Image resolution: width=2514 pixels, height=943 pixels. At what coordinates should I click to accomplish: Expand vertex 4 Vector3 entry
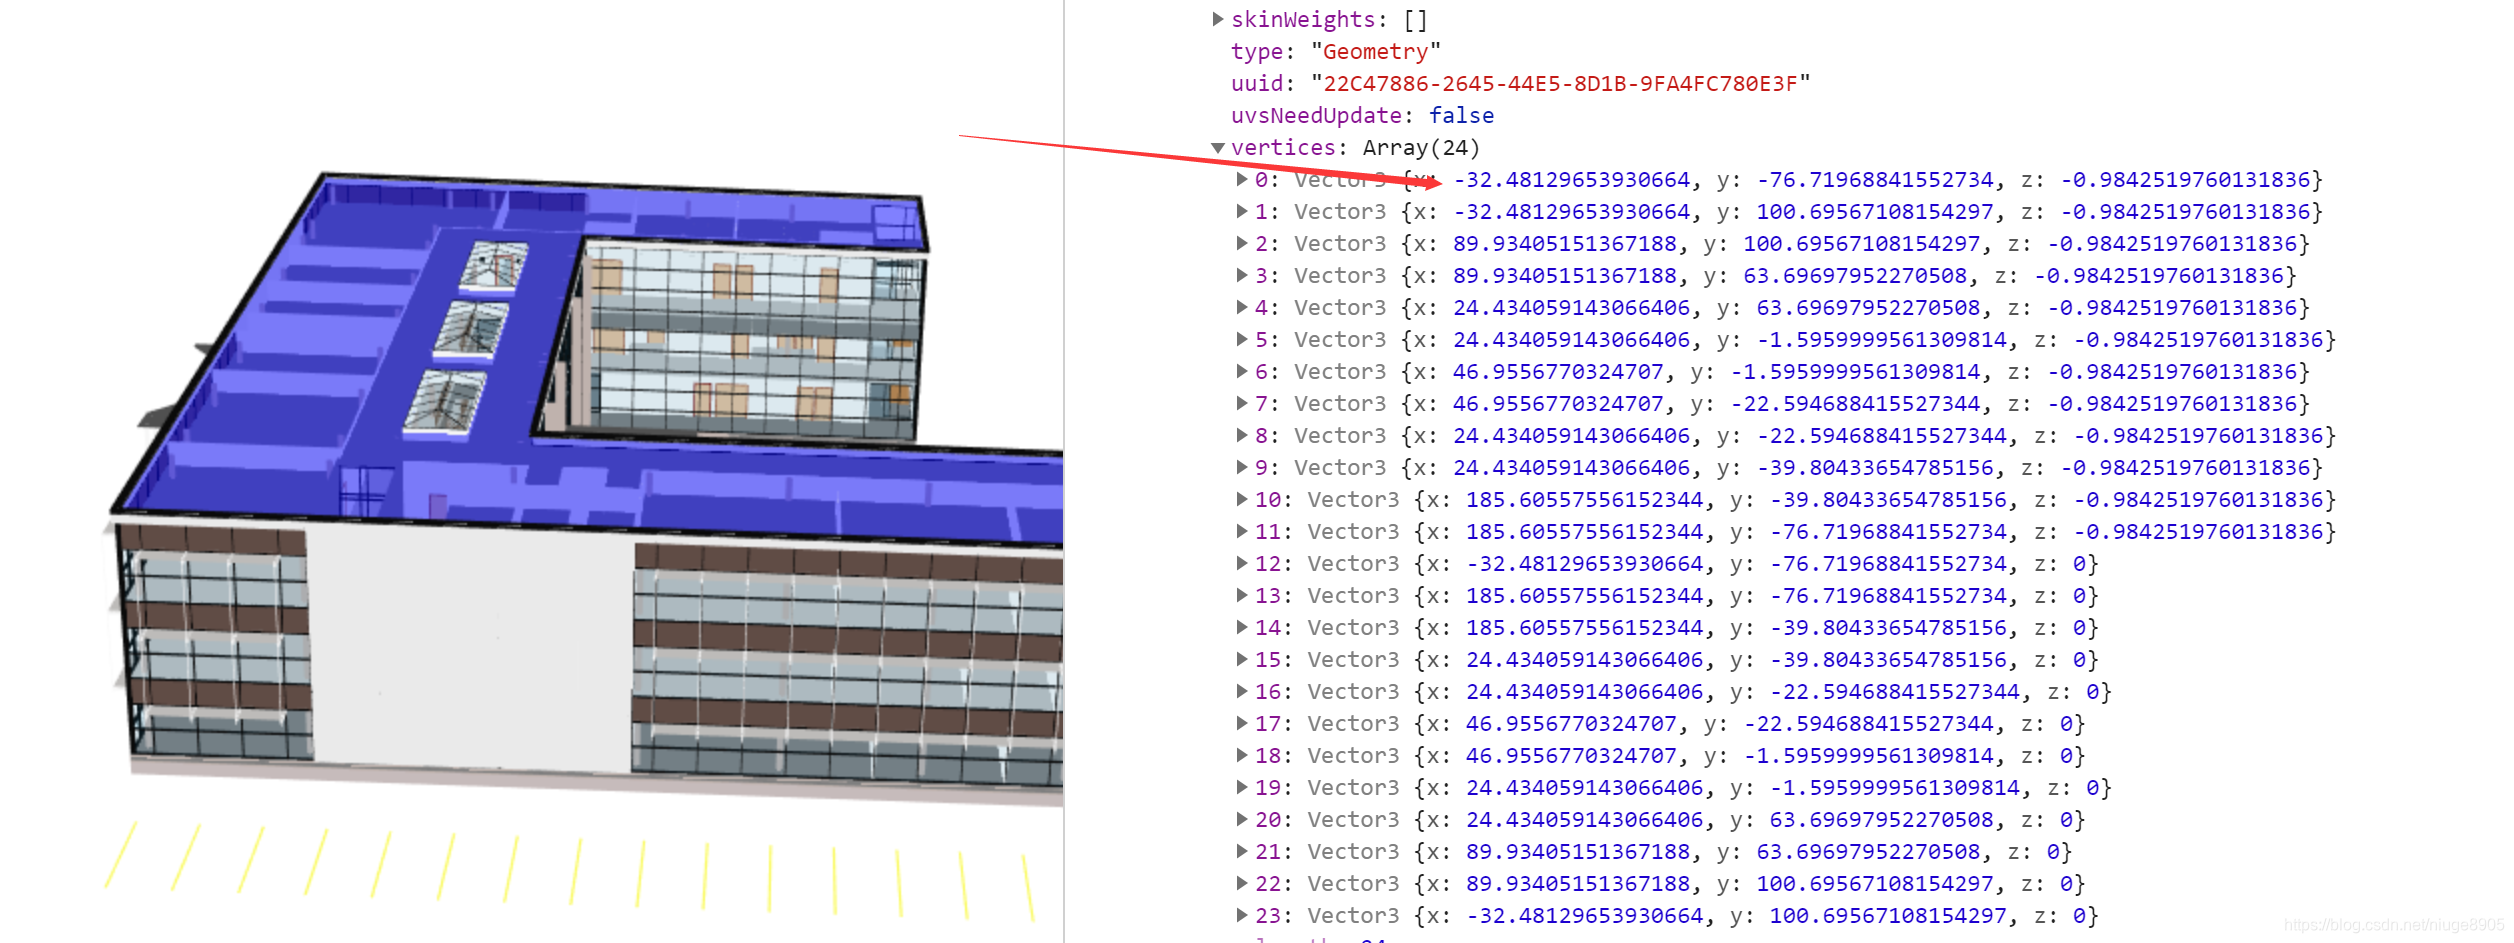(1242, 308)
